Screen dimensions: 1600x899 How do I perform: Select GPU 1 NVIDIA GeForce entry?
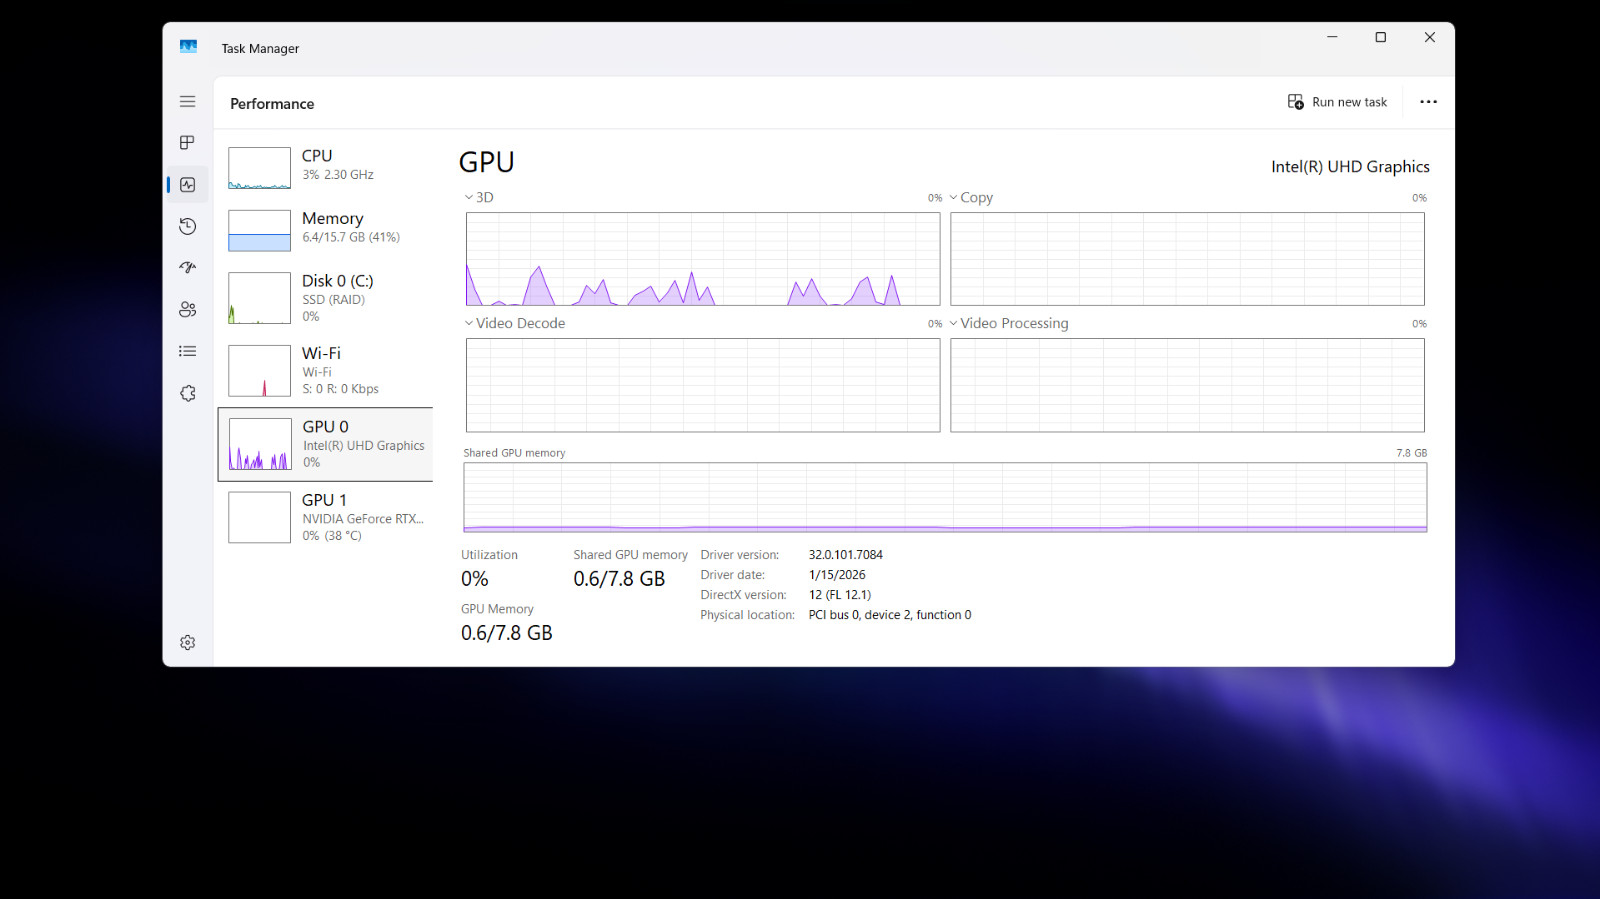325,517
